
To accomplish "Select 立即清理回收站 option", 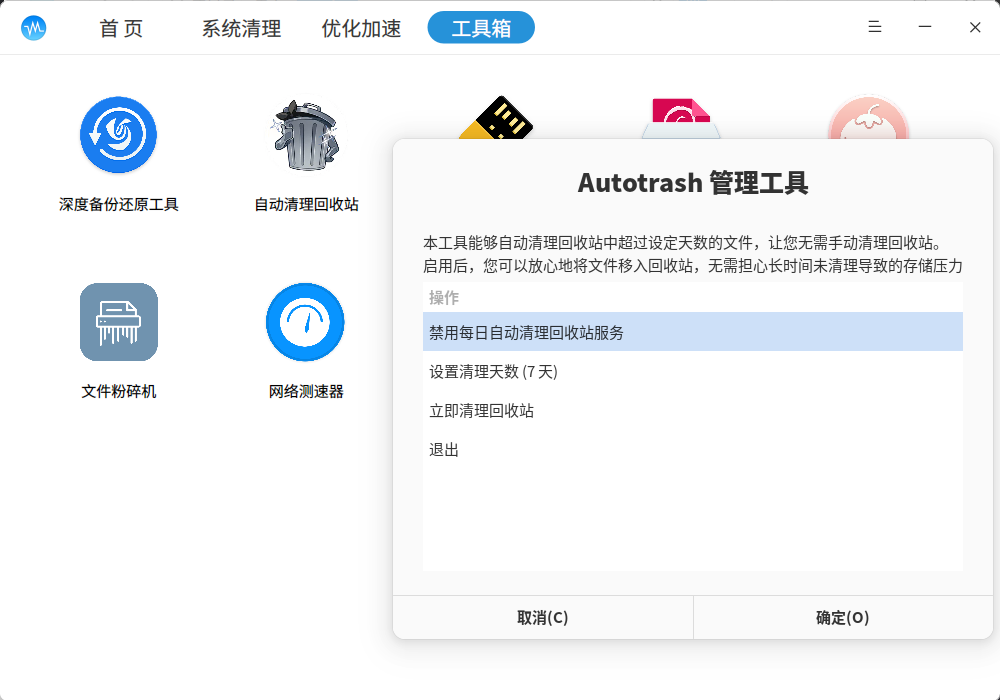I will tap(693, 411).
